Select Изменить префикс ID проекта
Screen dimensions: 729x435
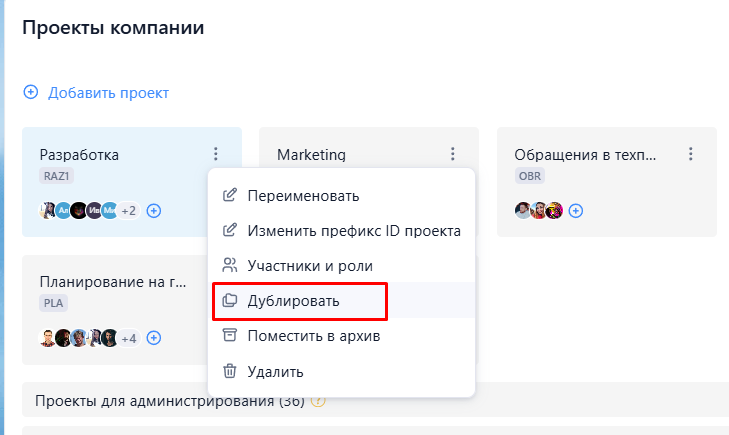(x=341, y=231)
